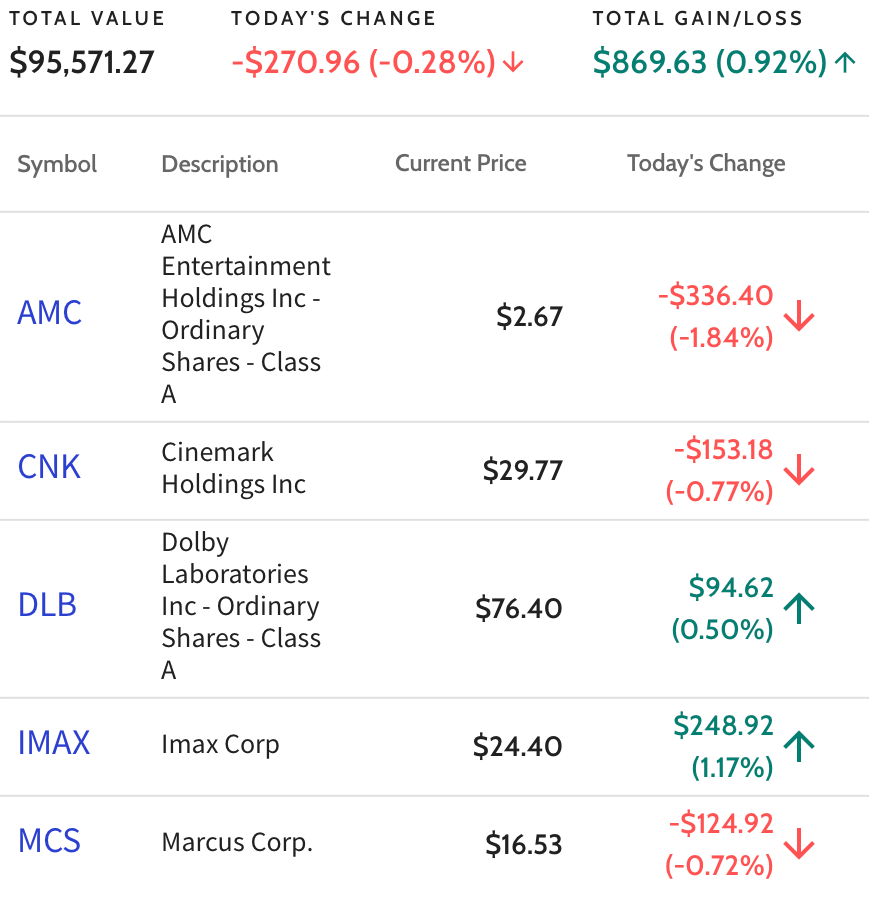Open the CNK ticker link
869x898 pixels.
[x=49, y=467]
